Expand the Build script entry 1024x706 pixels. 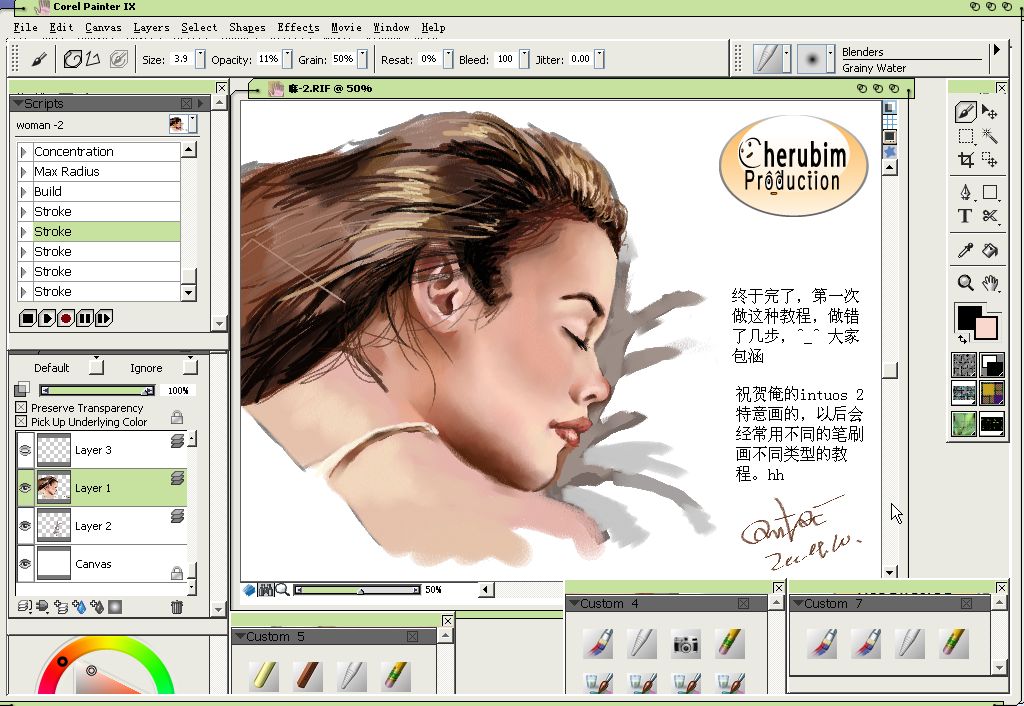pyautogui.click(x=24, y=192)
